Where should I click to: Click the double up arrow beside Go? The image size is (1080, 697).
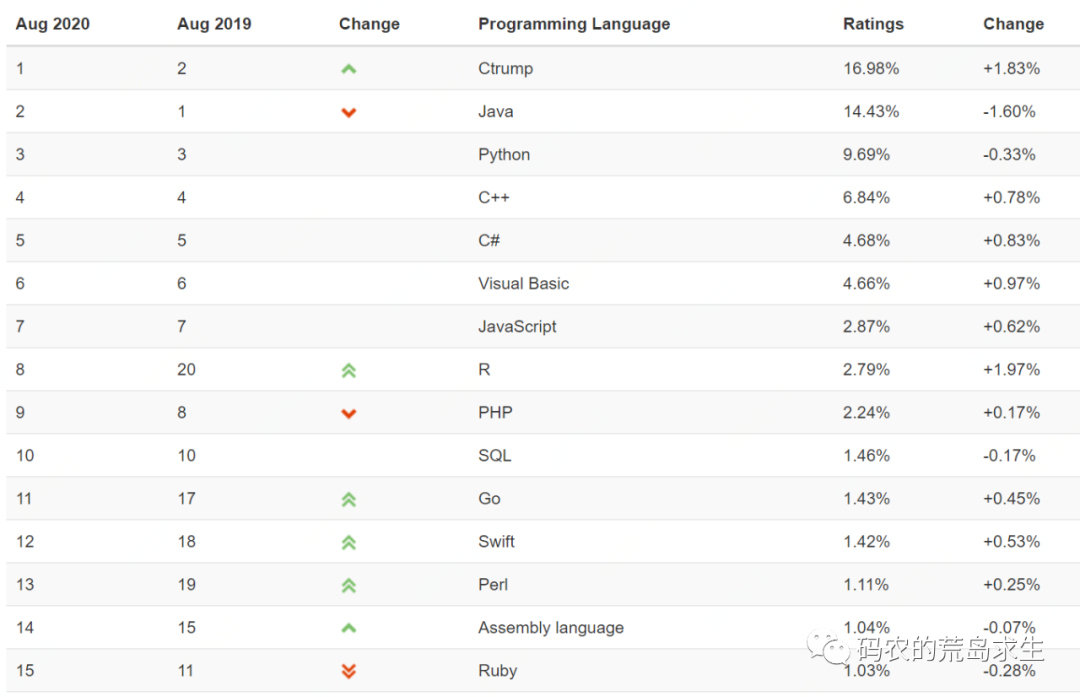click(x=348, y=499)
